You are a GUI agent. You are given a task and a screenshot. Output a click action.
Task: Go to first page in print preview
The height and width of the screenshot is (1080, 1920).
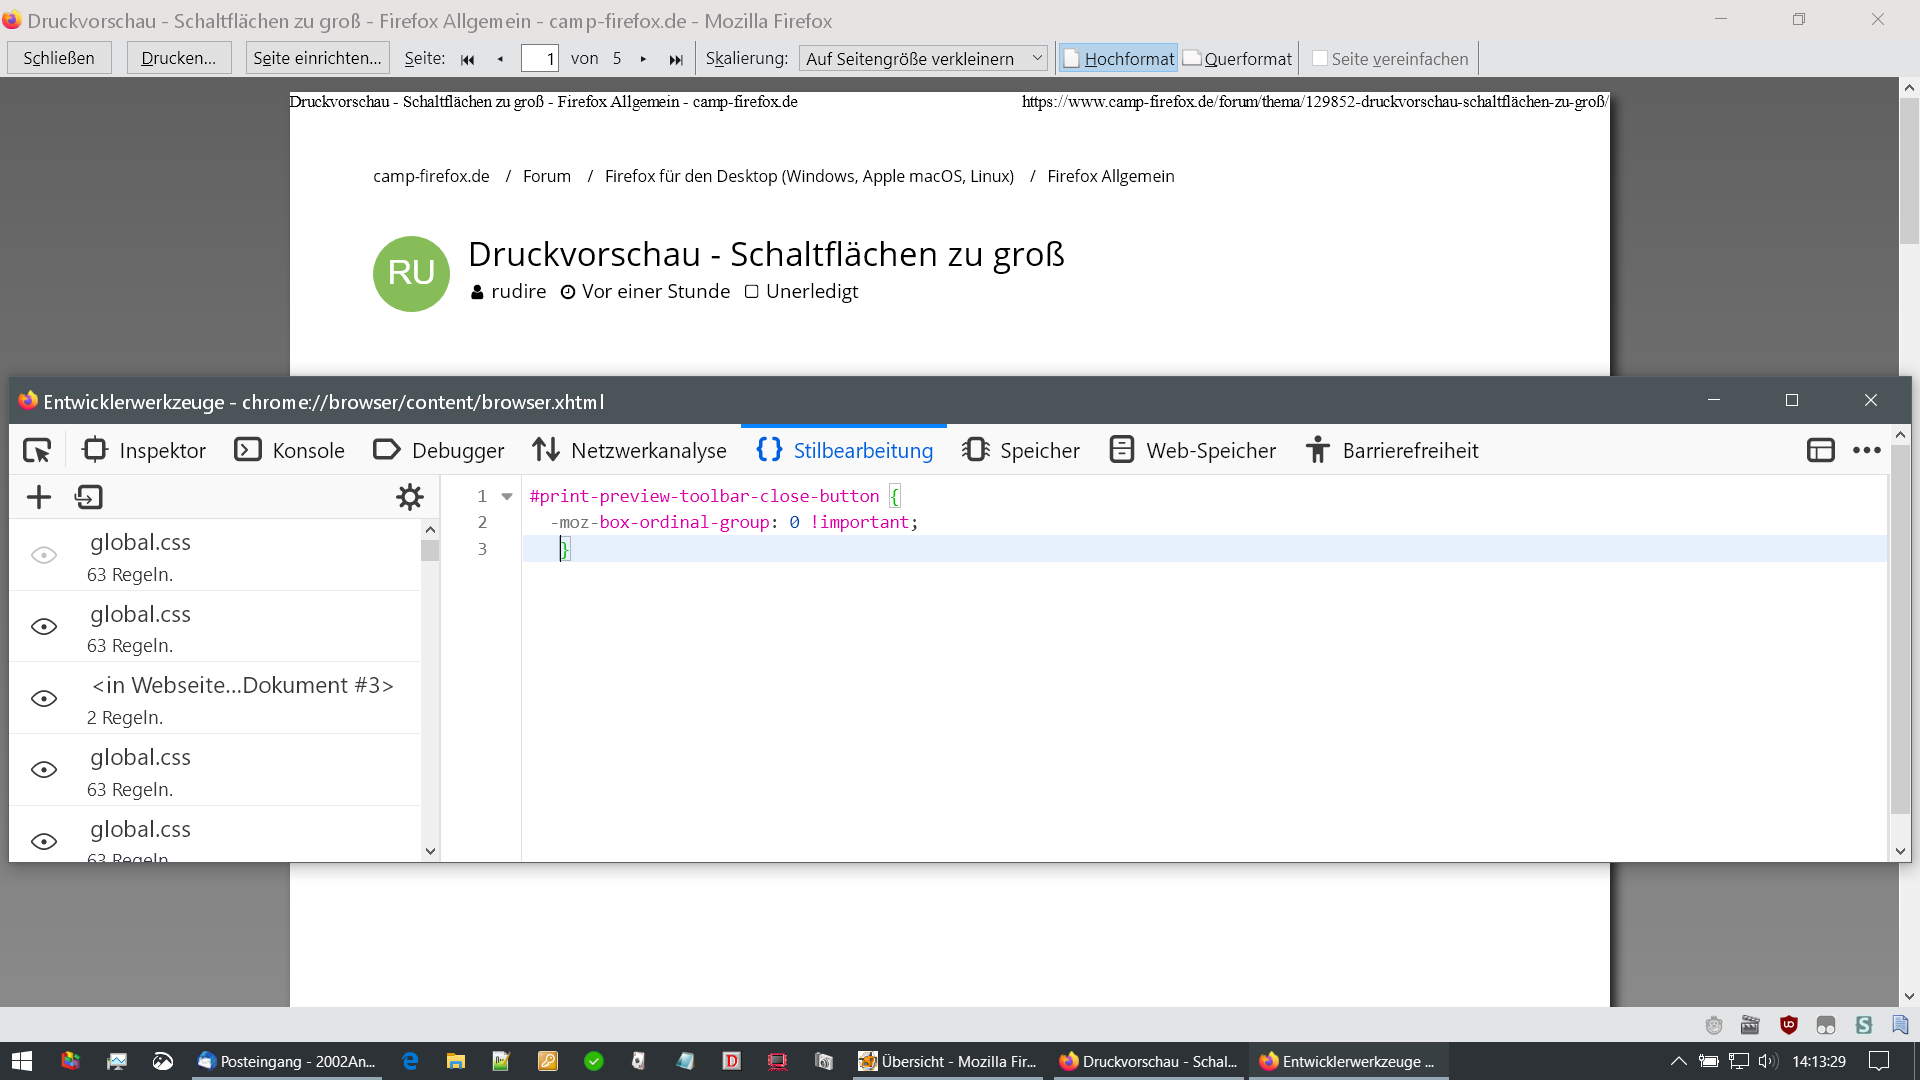point(467,59)
